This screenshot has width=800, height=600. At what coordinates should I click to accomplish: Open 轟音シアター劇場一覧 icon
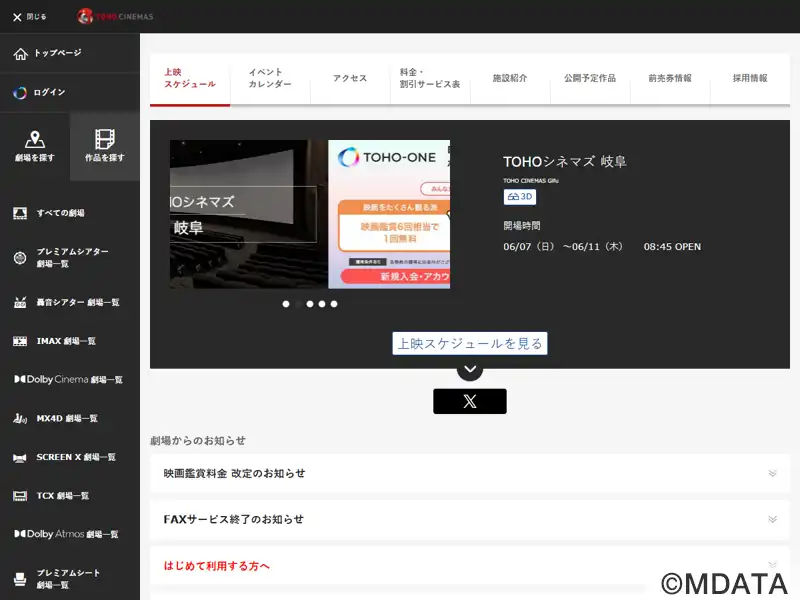(x=20, y=303)
